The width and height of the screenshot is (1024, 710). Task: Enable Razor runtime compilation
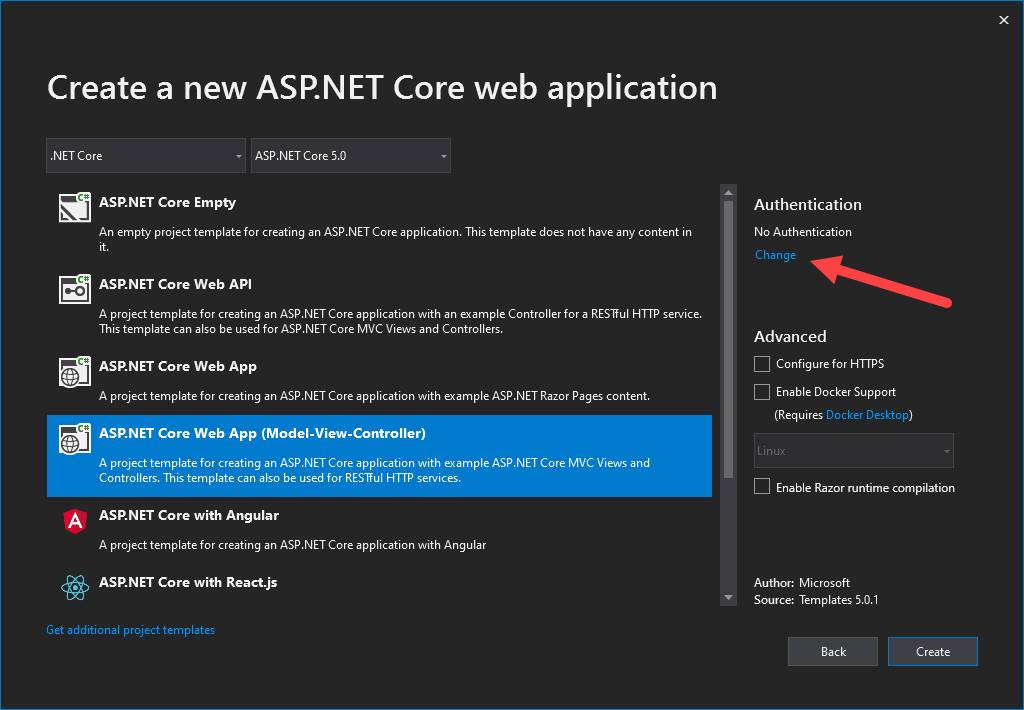click(761, 487)
